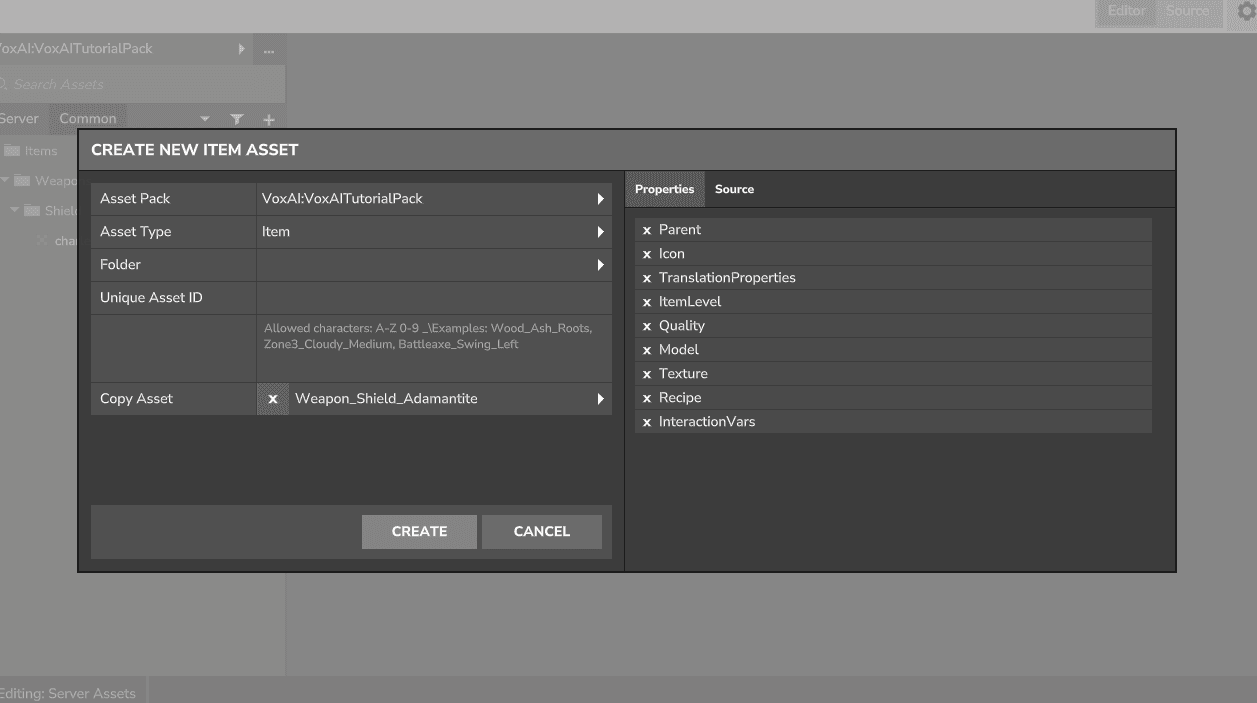Open the more options (...) menu for the pack

tap(267, 48)
